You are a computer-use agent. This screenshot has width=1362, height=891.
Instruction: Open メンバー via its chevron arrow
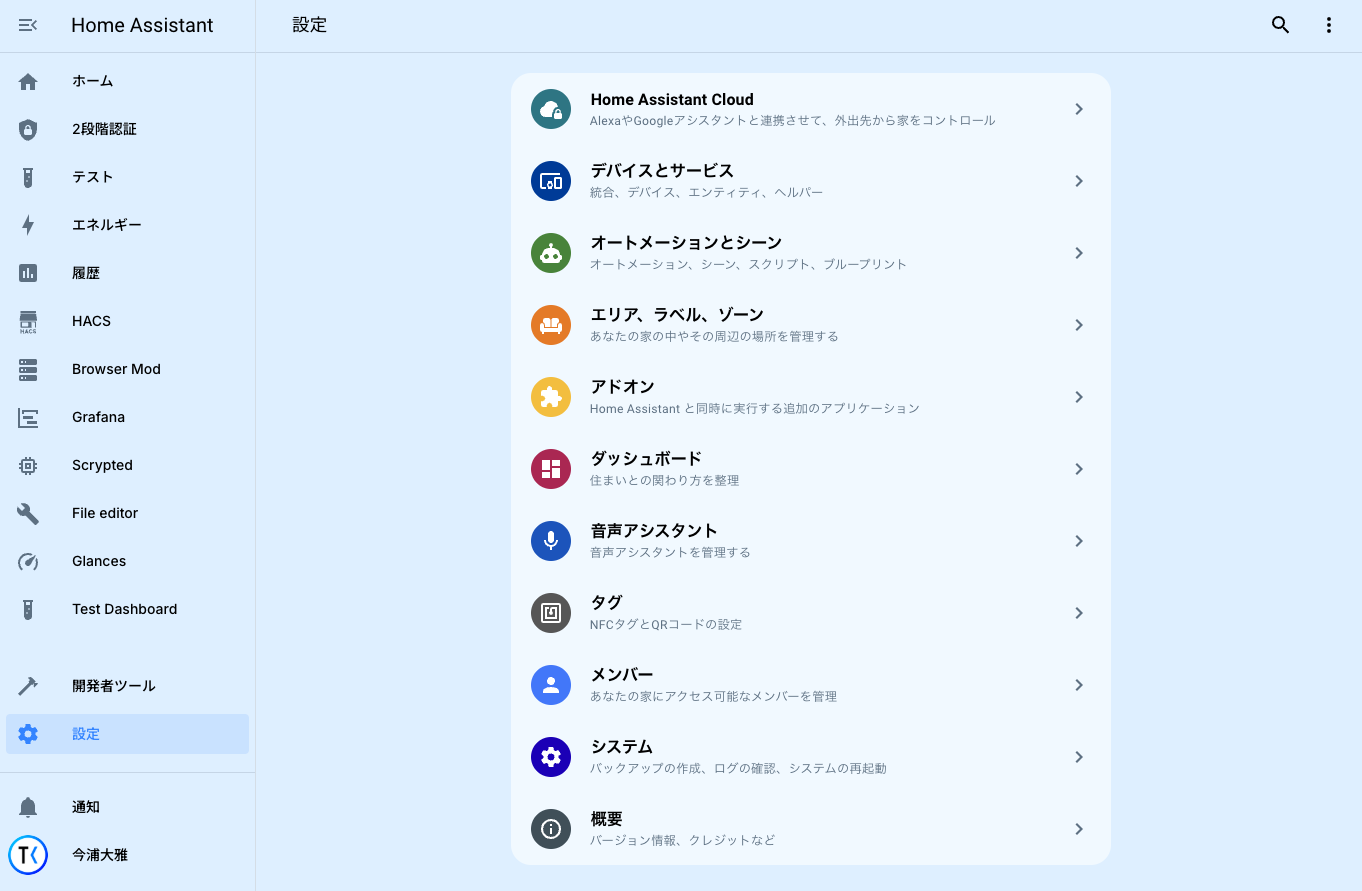[x=1079, y=685]
